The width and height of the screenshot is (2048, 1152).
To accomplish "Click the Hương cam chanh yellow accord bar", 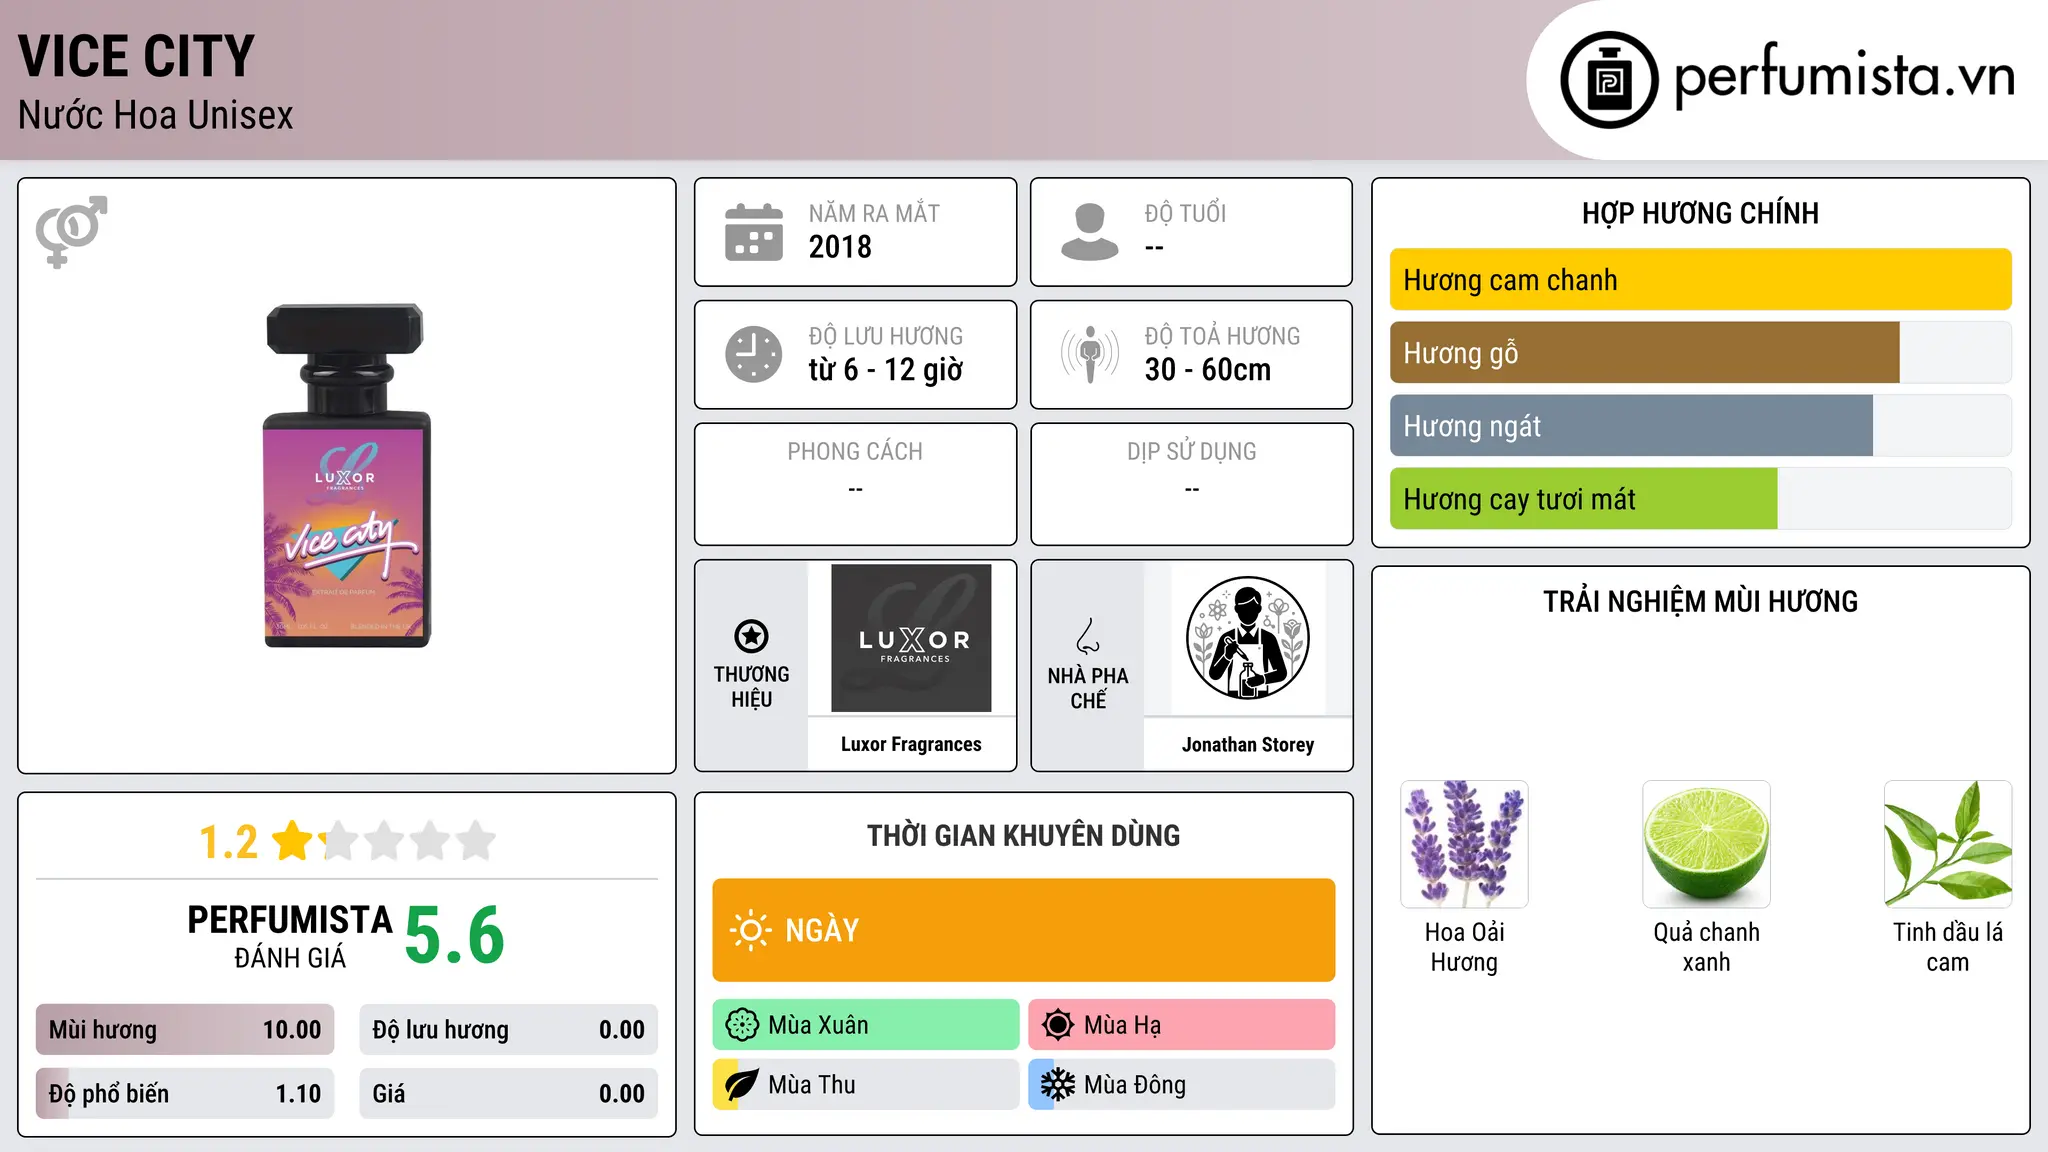I will click(1700, 280).
